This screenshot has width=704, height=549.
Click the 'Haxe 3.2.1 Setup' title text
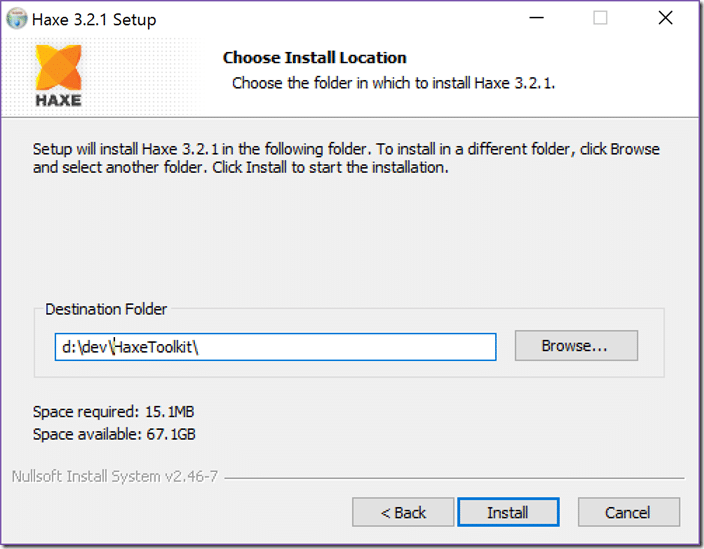click(x=94, y=20)
